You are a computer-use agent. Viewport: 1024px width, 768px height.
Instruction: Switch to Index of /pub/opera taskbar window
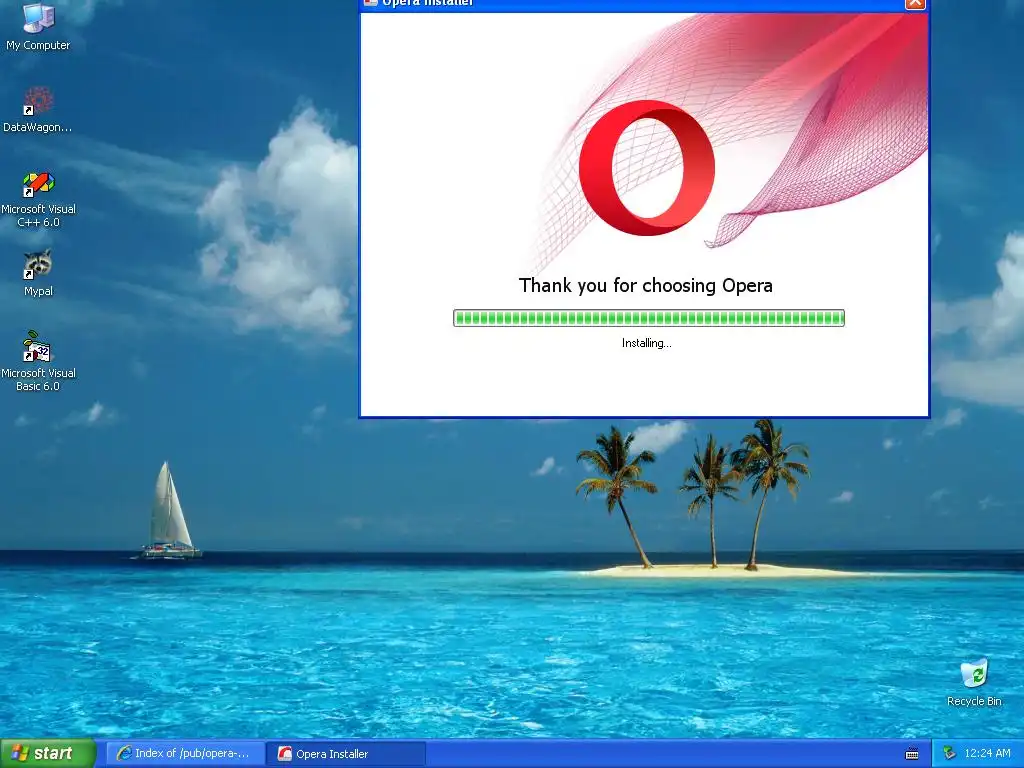(x=185, y=754)
